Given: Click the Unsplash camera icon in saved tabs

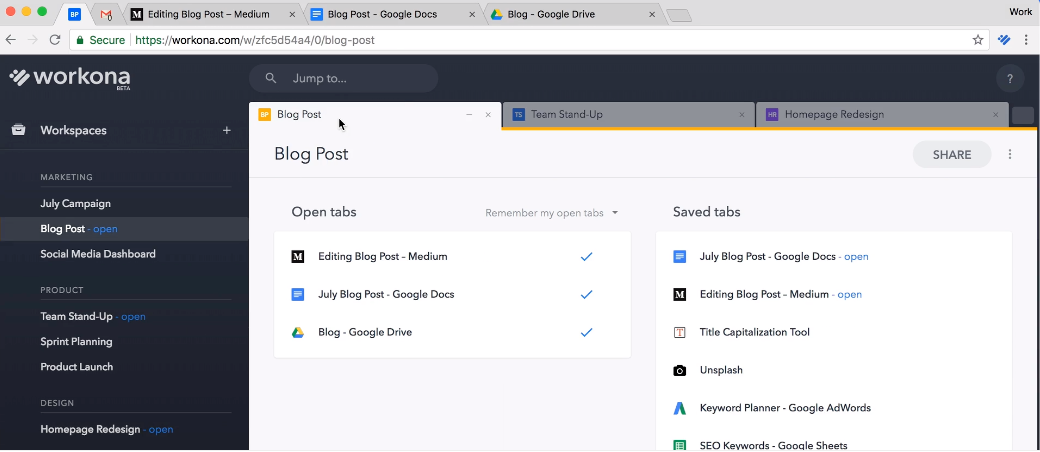Looking at the screenshot, I should [x=680, y=370].
